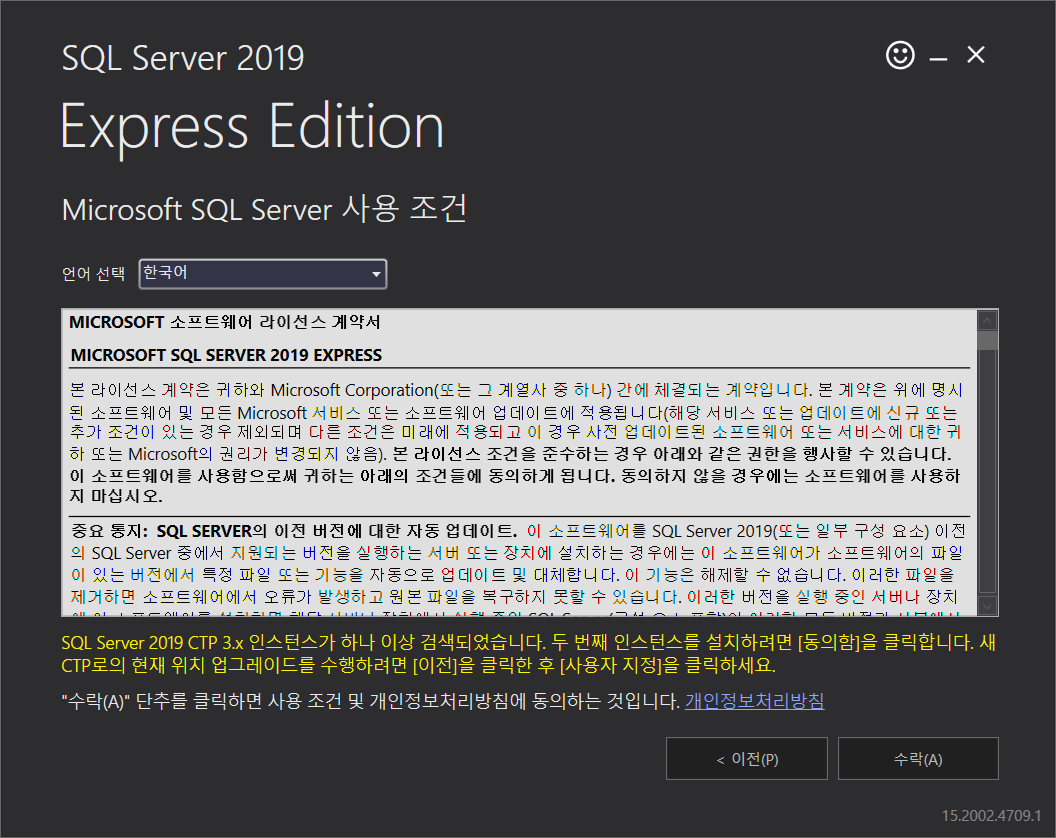Click the version number 15.2002.4709.1
Viewport: 1056px width, 838px height.
(991, 816)
